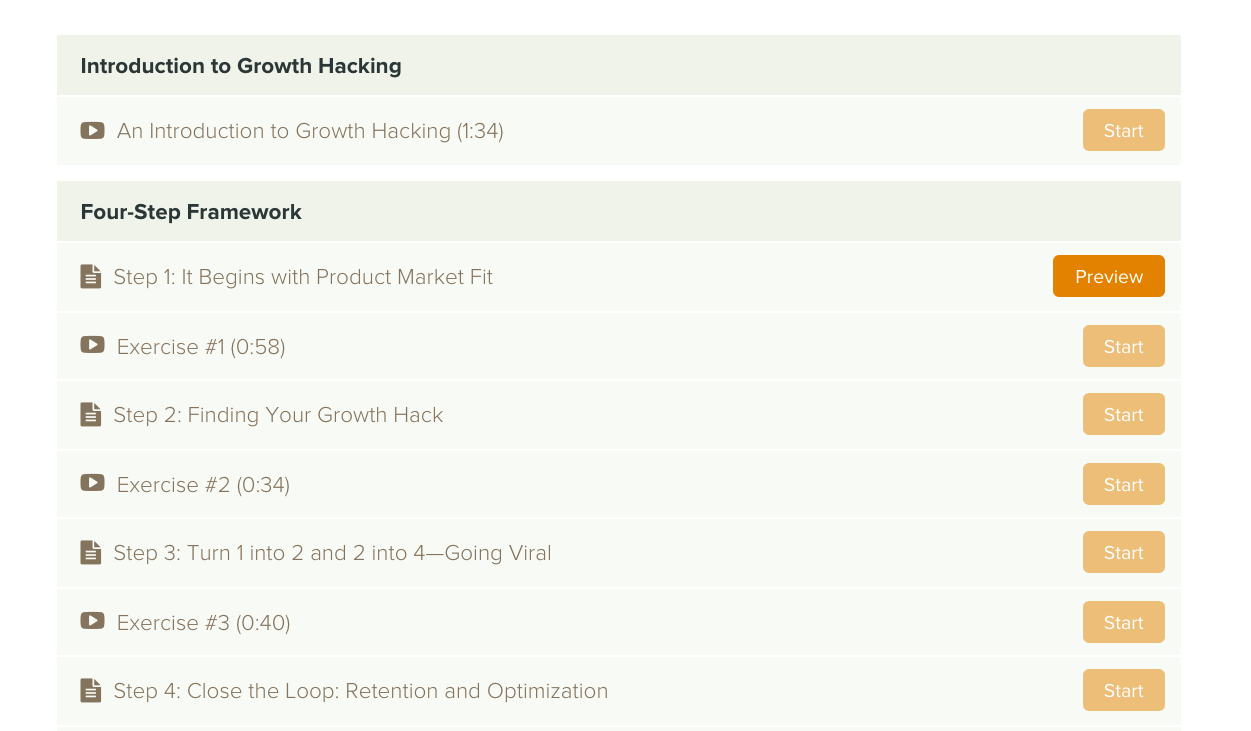Viewport: 1251px width, 731px height.
Task: Start the Introduction to Growth Hacking video
Action: tap(1123, 131)
